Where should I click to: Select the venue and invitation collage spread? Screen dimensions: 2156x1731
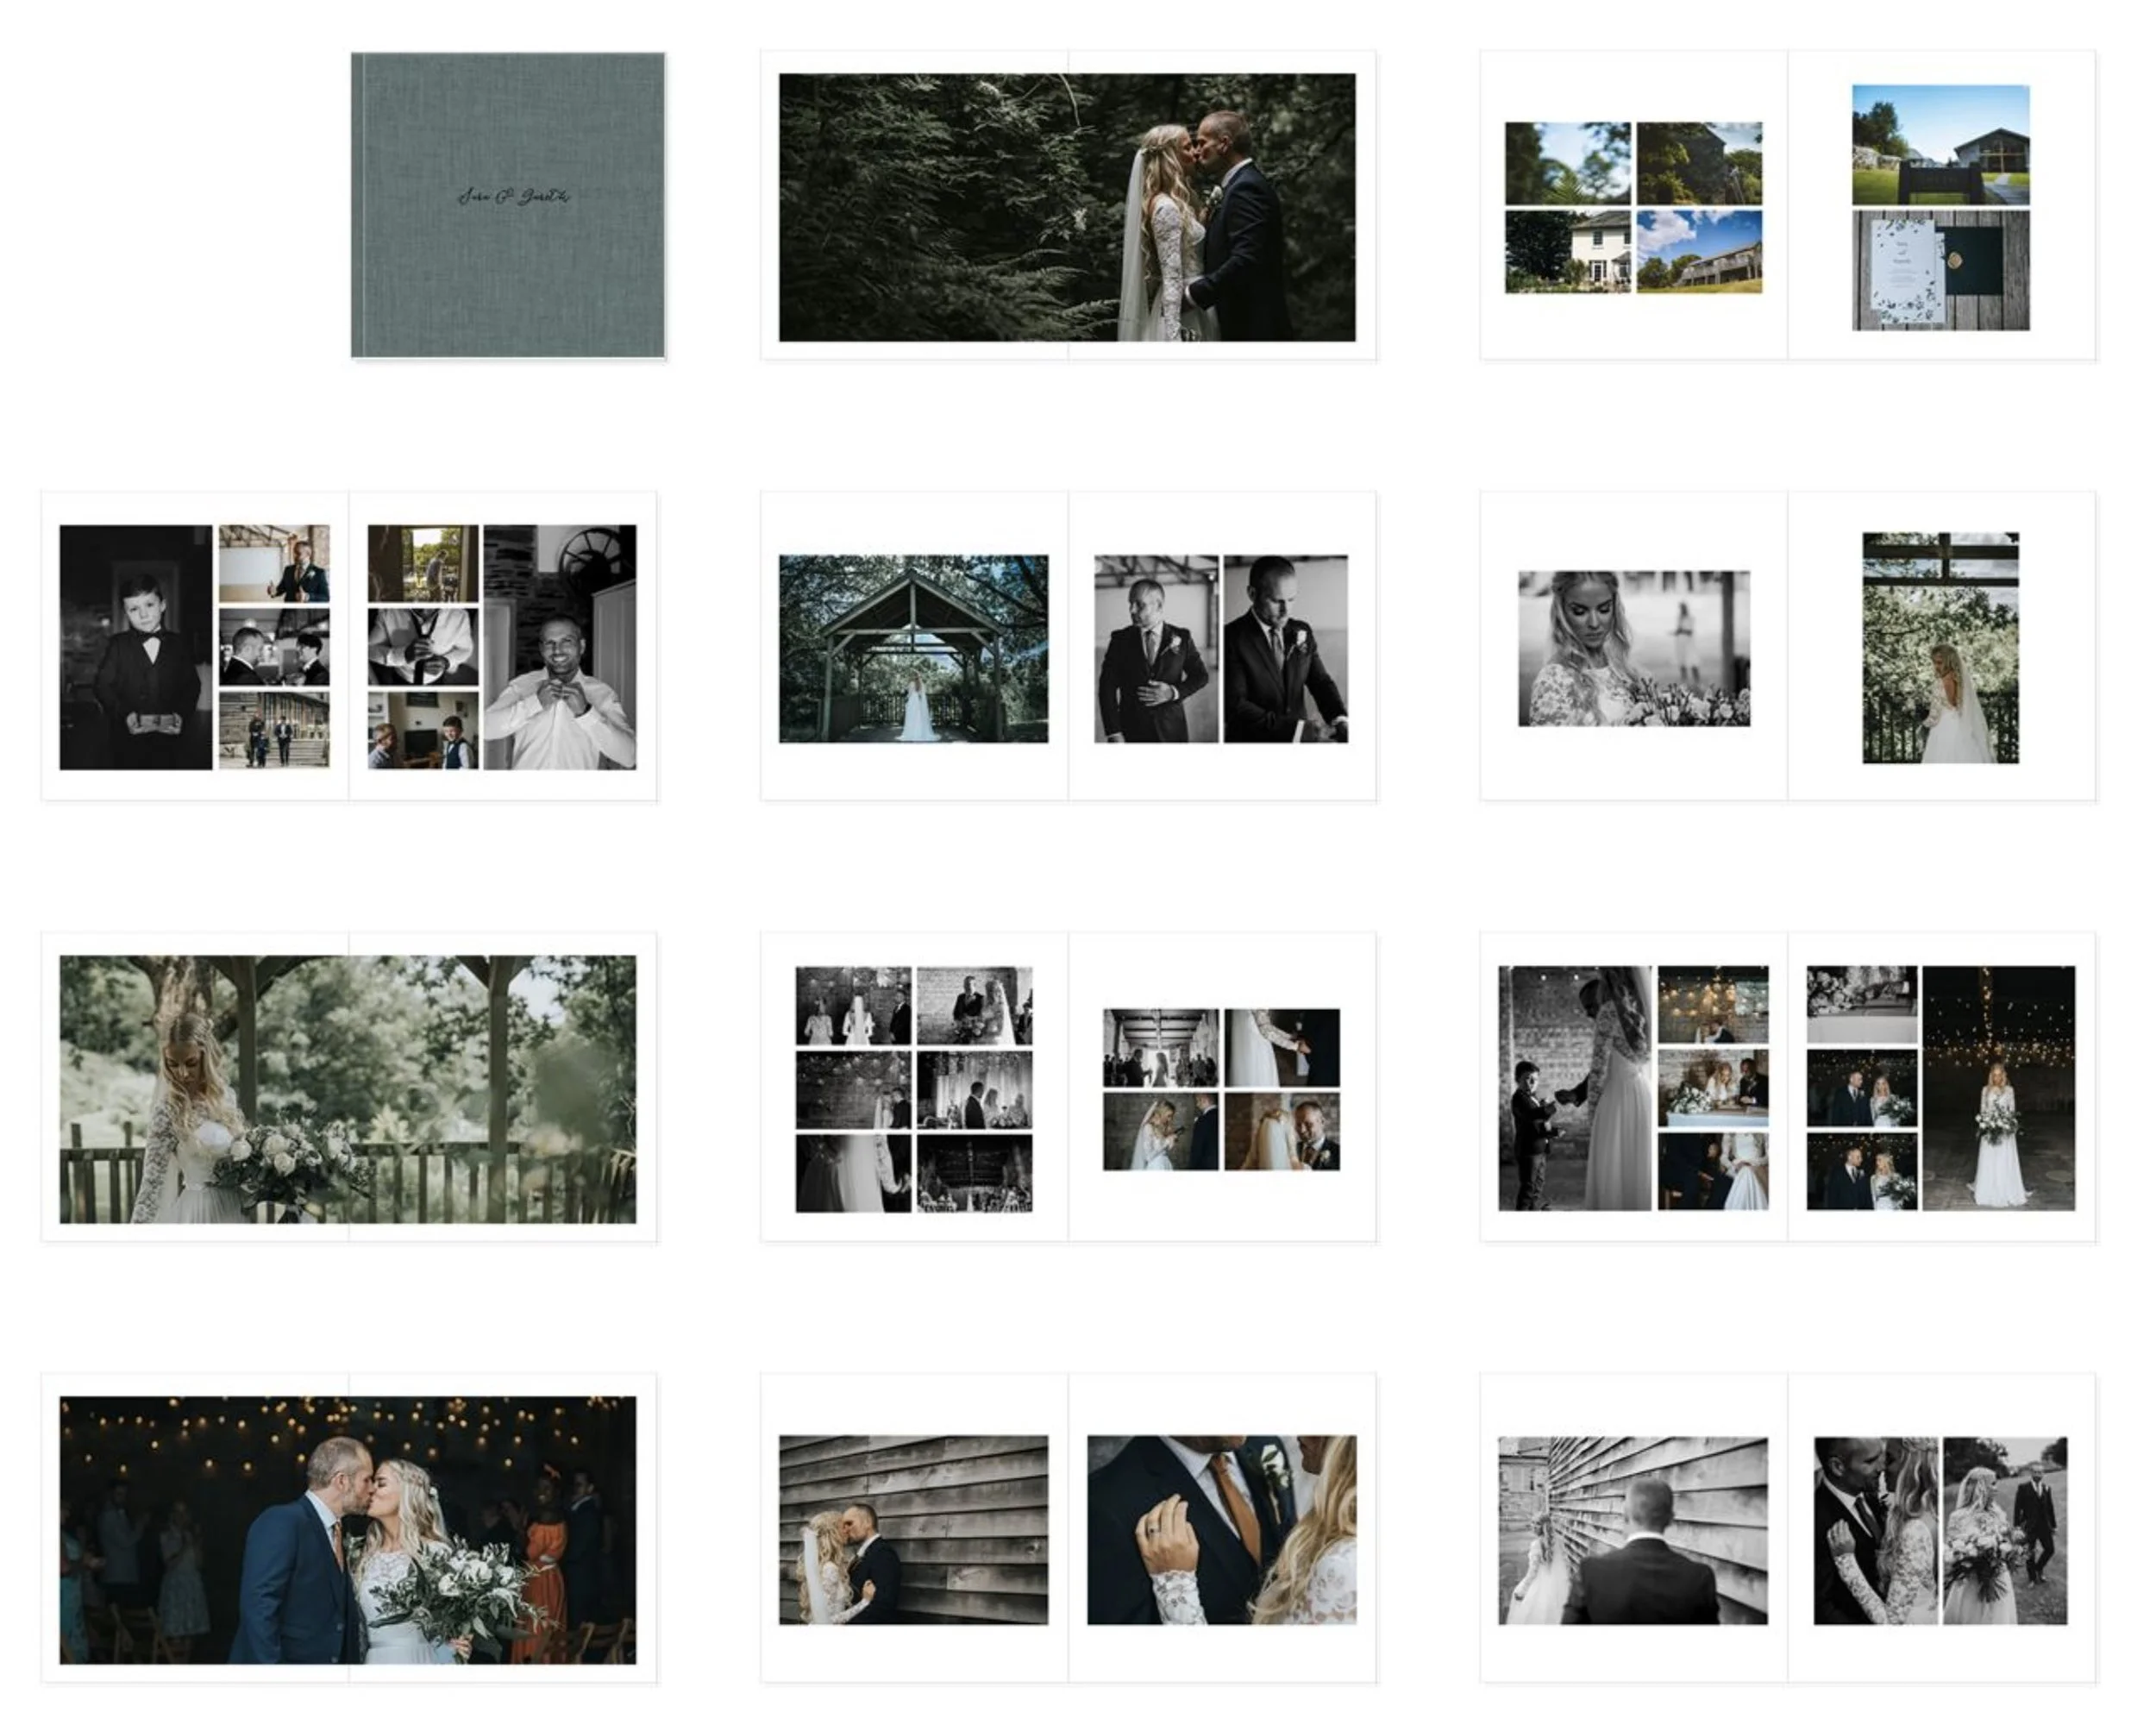(1790, 200)
